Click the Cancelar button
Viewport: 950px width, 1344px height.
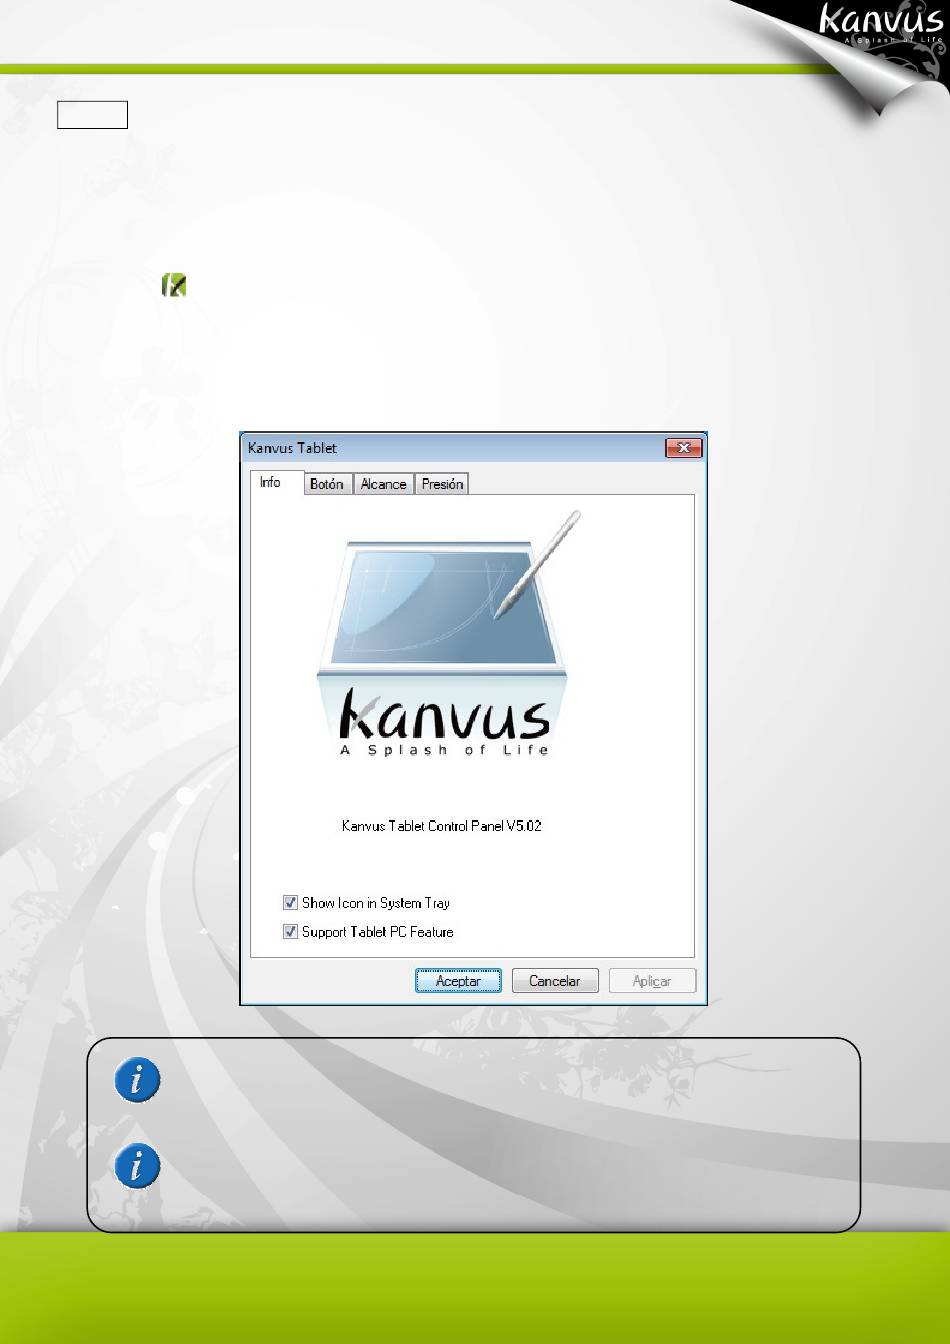pyautogui.click(x=555, y=981)
